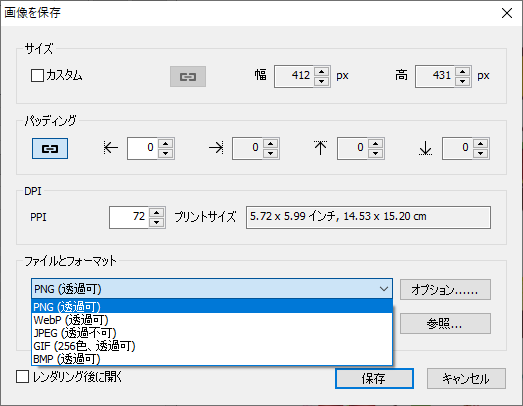The image size is (523, 406).
Task: Click the left padding arrow icon
Action: pyautogui.click(x=111, y=147)
